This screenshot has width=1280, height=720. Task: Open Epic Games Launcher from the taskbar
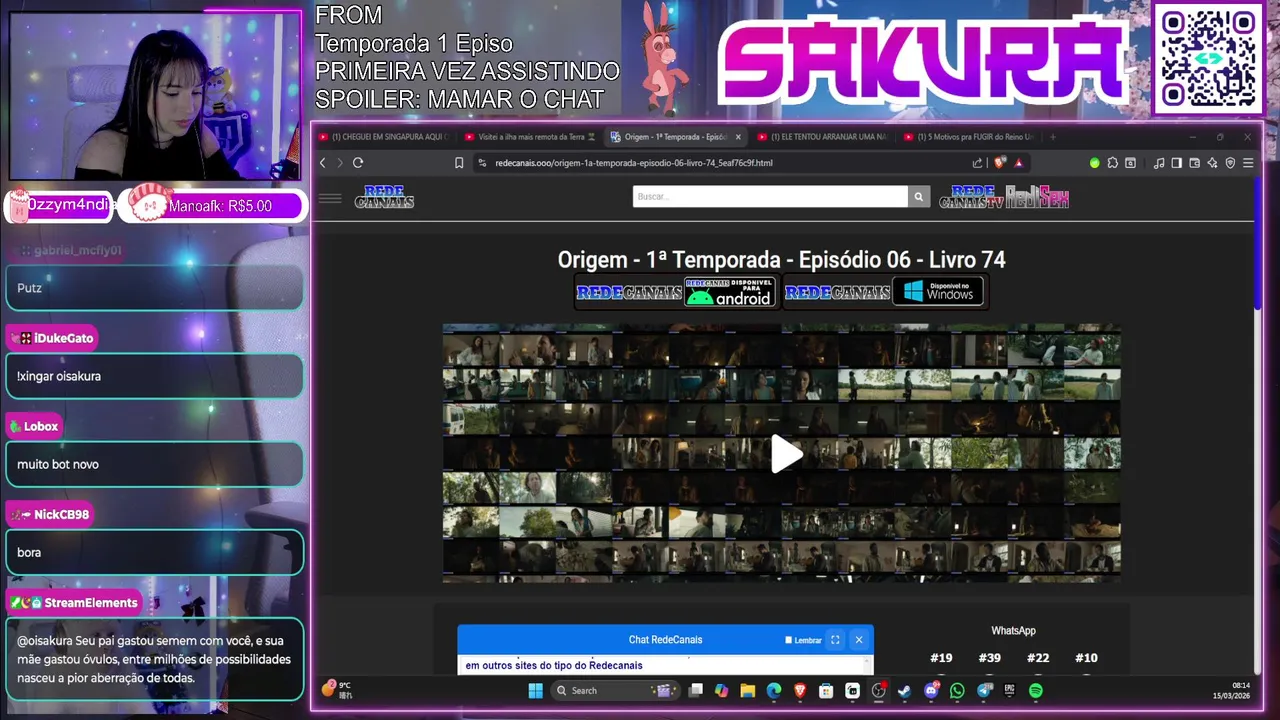[x=1010, y=690]
